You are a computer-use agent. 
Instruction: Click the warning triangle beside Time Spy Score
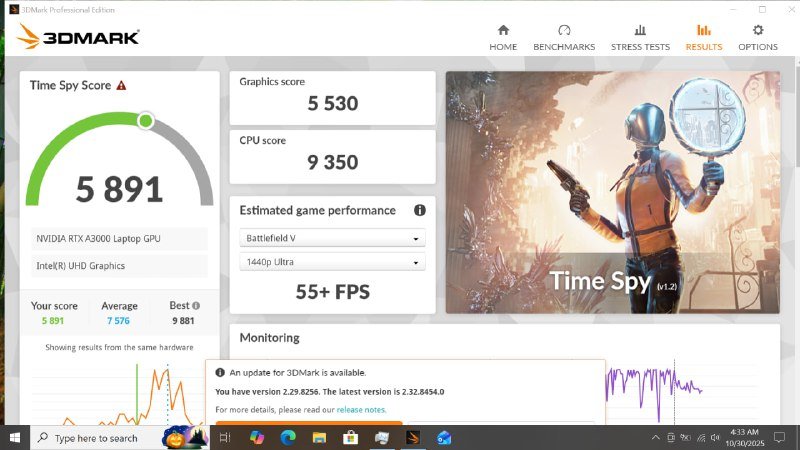coord(121,85)
